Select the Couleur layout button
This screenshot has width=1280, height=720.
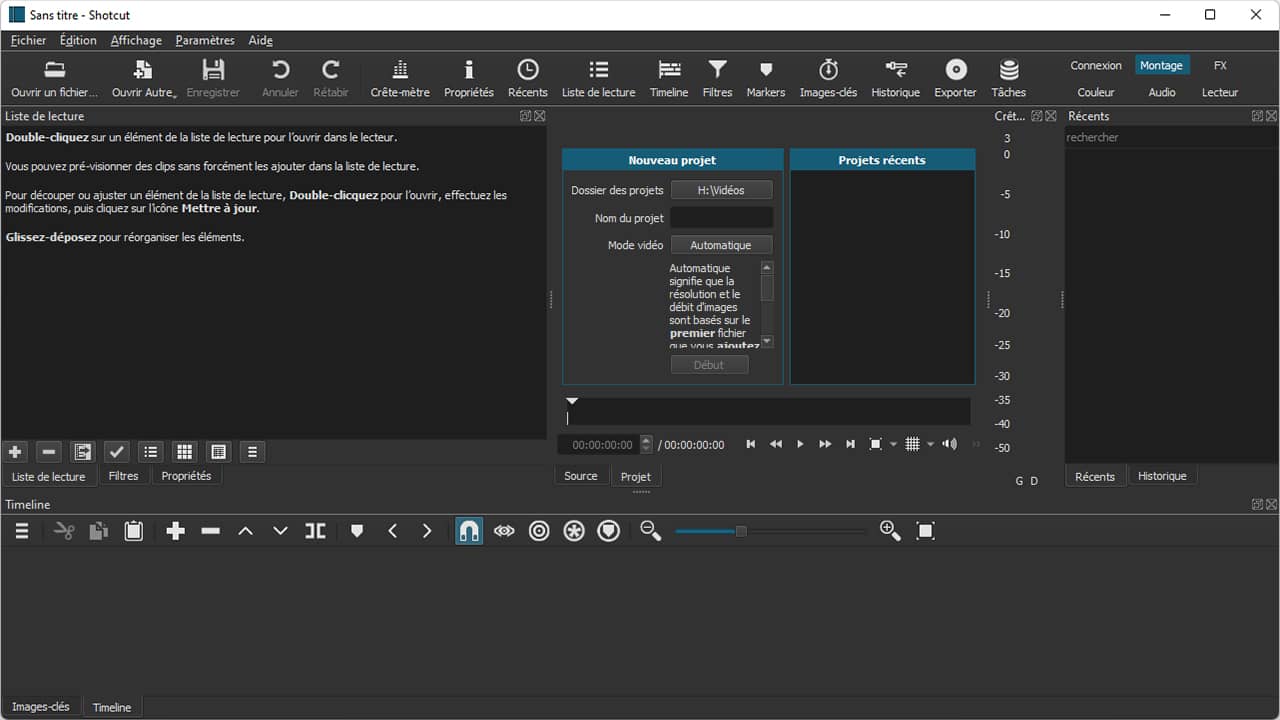click(x=1096, y=92)
